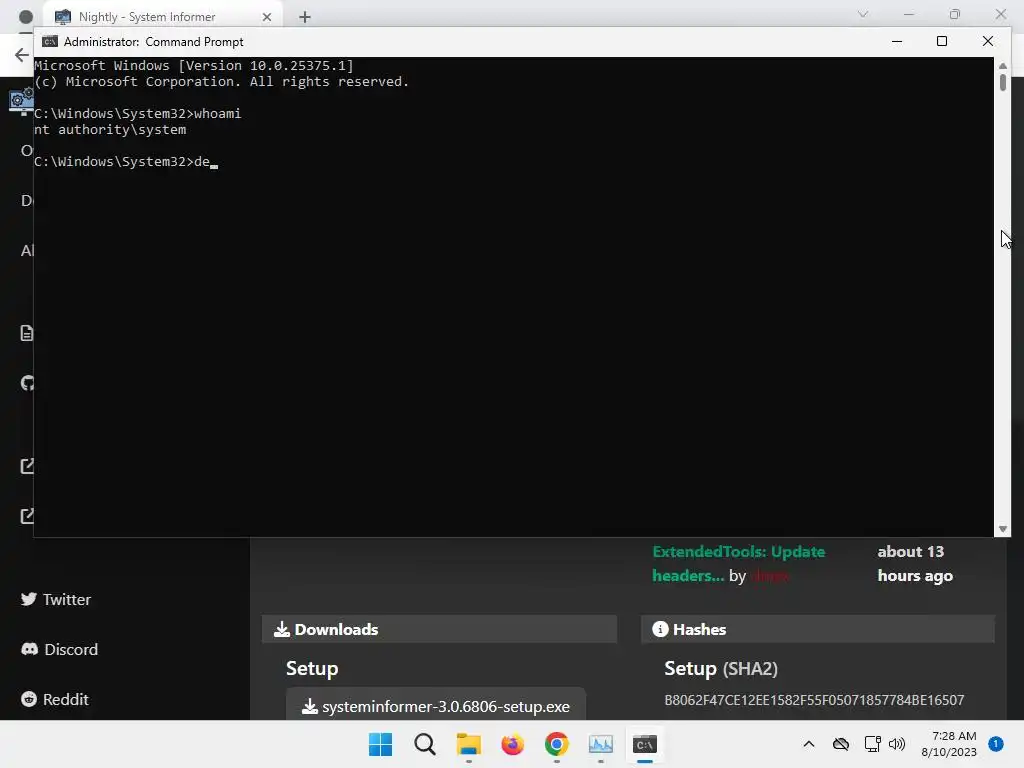Select the Downloads panel header
Image resolution: width=1024 pixels, height=768 pixels.
[x=439, y=629]
